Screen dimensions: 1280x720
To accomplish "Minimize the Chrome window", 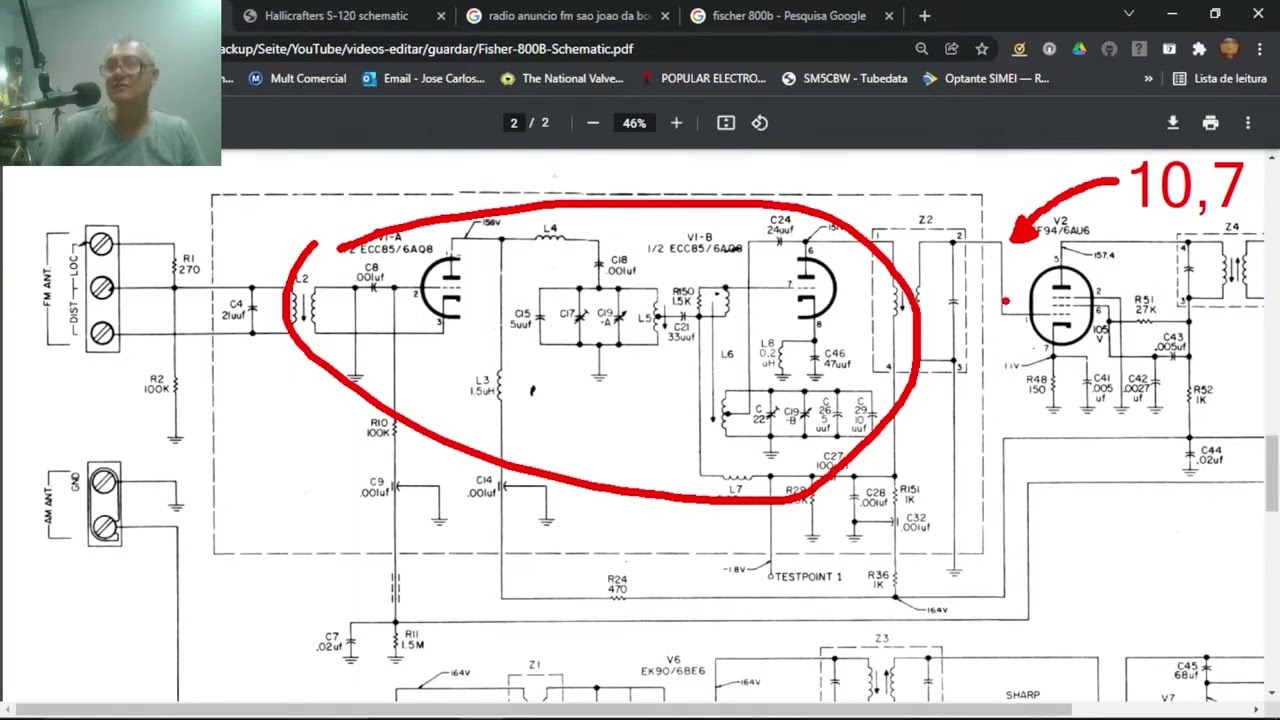I will click(1171, 14).
